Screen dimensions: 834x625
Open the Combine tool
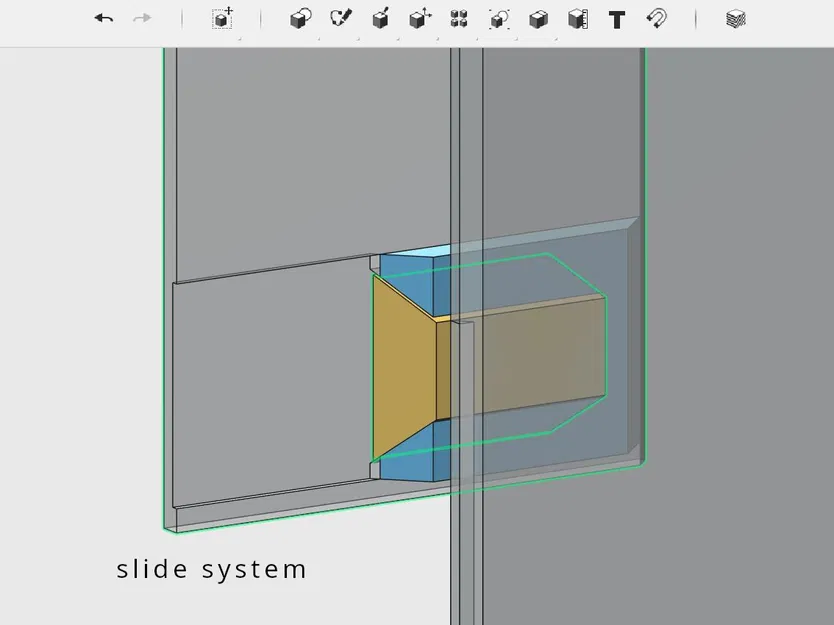[x=538, y=20]
